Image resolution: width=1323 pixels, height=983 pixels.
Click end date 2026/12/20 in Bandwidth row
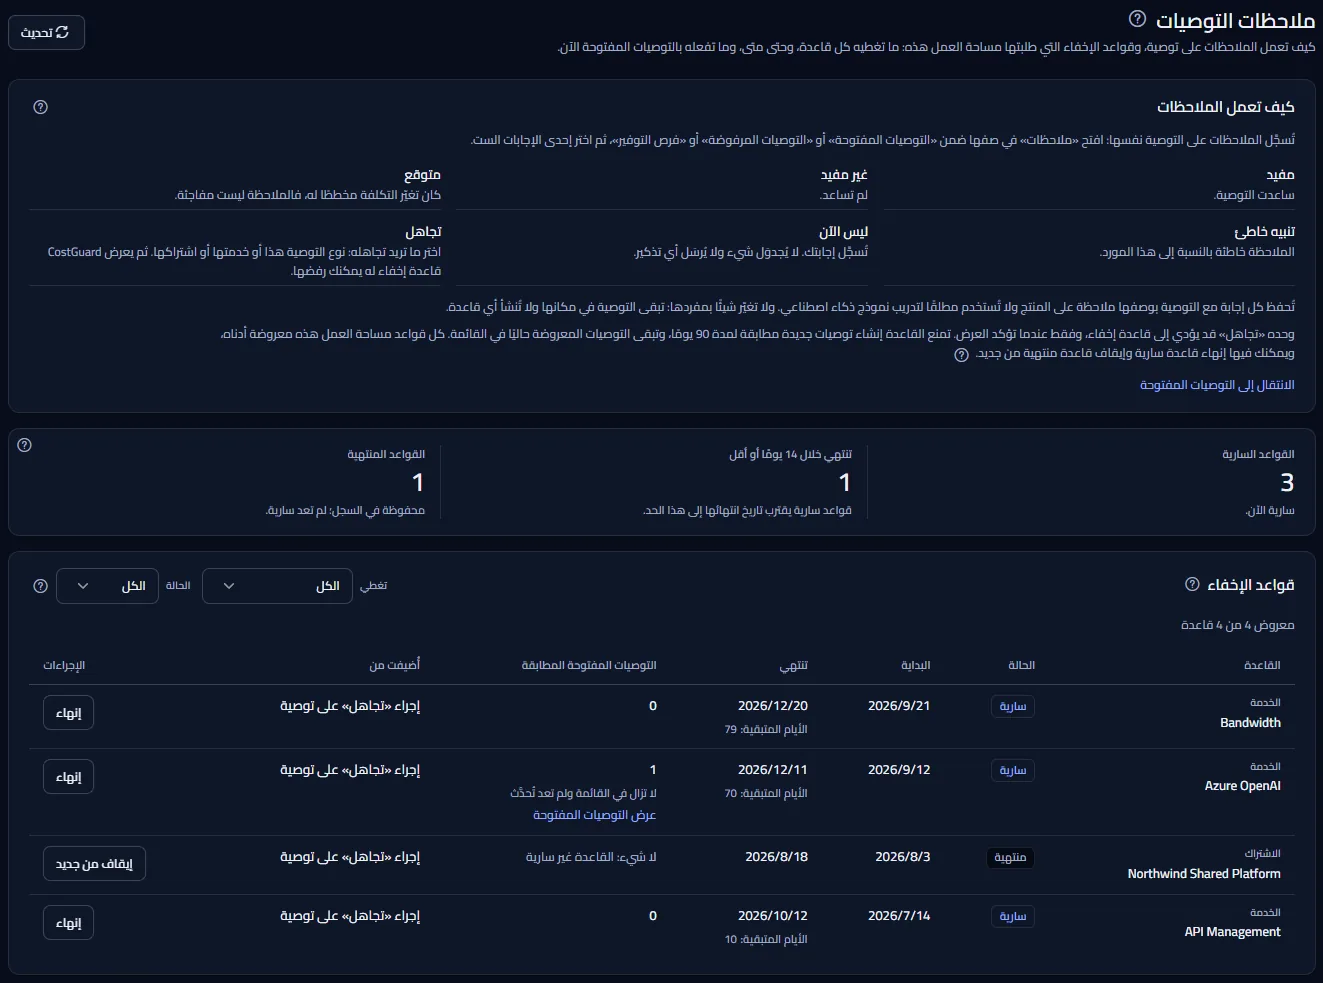(x=773, y=706)
